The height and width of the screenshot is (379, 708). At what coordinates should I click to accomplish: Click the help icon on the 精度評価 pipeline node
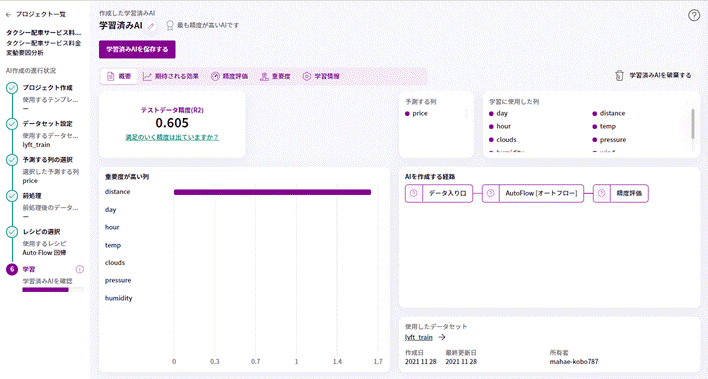click(601, 193)
